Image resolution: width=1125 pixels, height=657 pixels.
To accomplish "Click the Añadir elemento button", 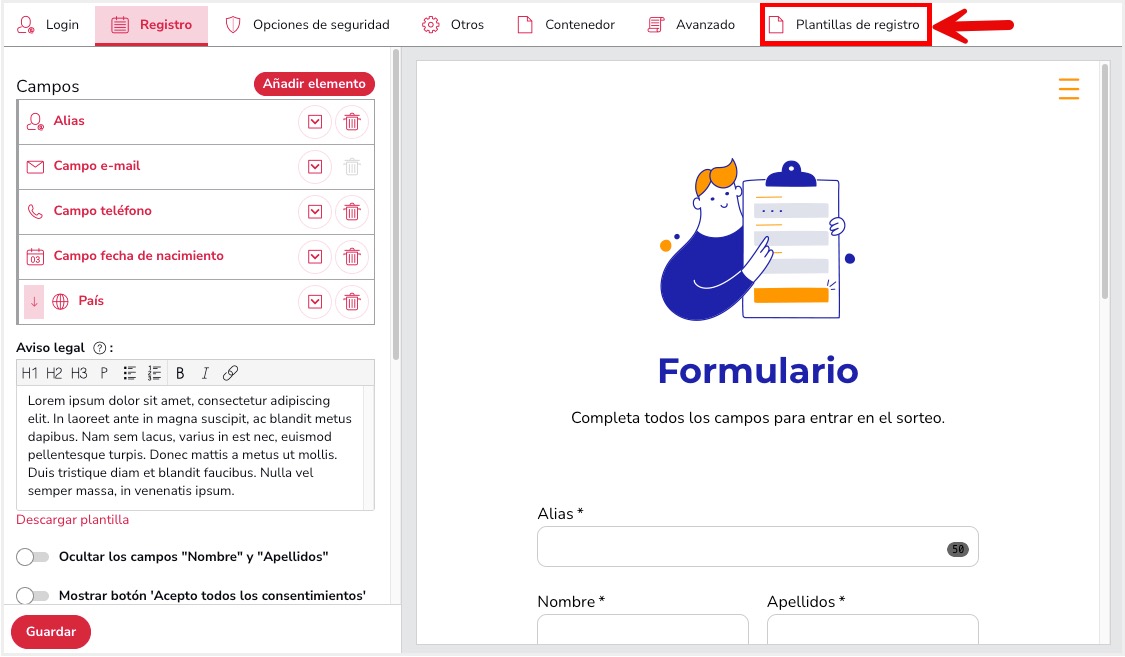I will coord(314,84).
